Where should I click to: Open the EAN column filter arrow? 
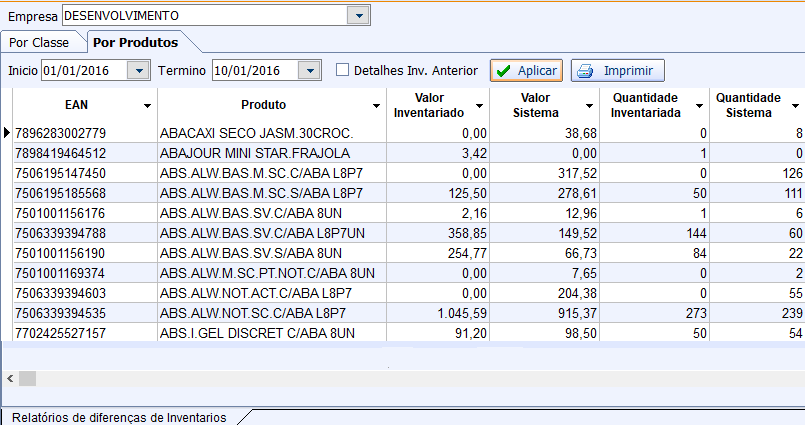[148, 105]
